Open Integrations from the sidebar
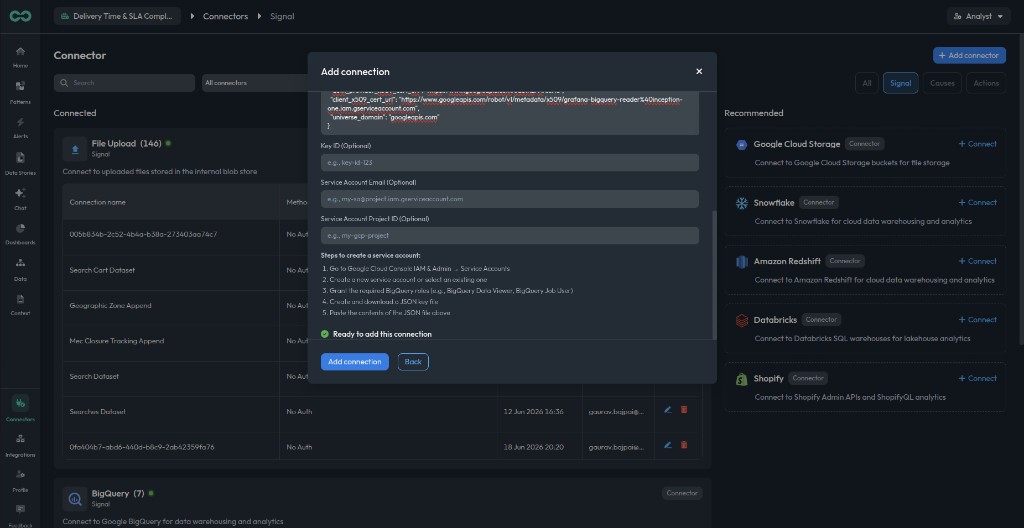The width and height of the screenshot is (1024, 528). coord(20,444)
